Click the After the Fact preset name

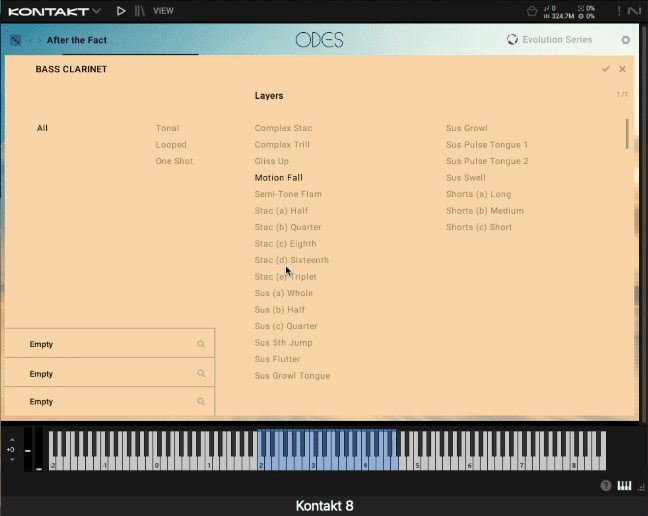pyautogui.click(x=76, y=40)
